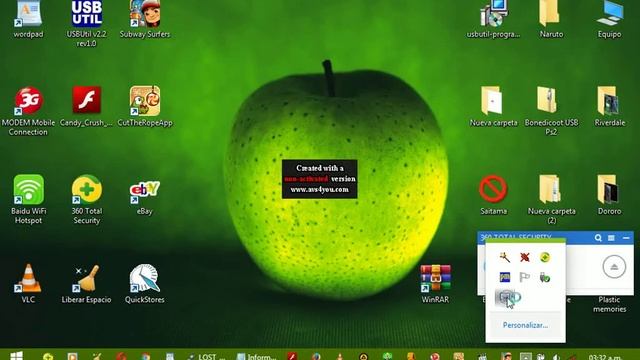Switch to the LOST... taskbar window
Viewport: 640px width, 360px height.
click(207, 356)
